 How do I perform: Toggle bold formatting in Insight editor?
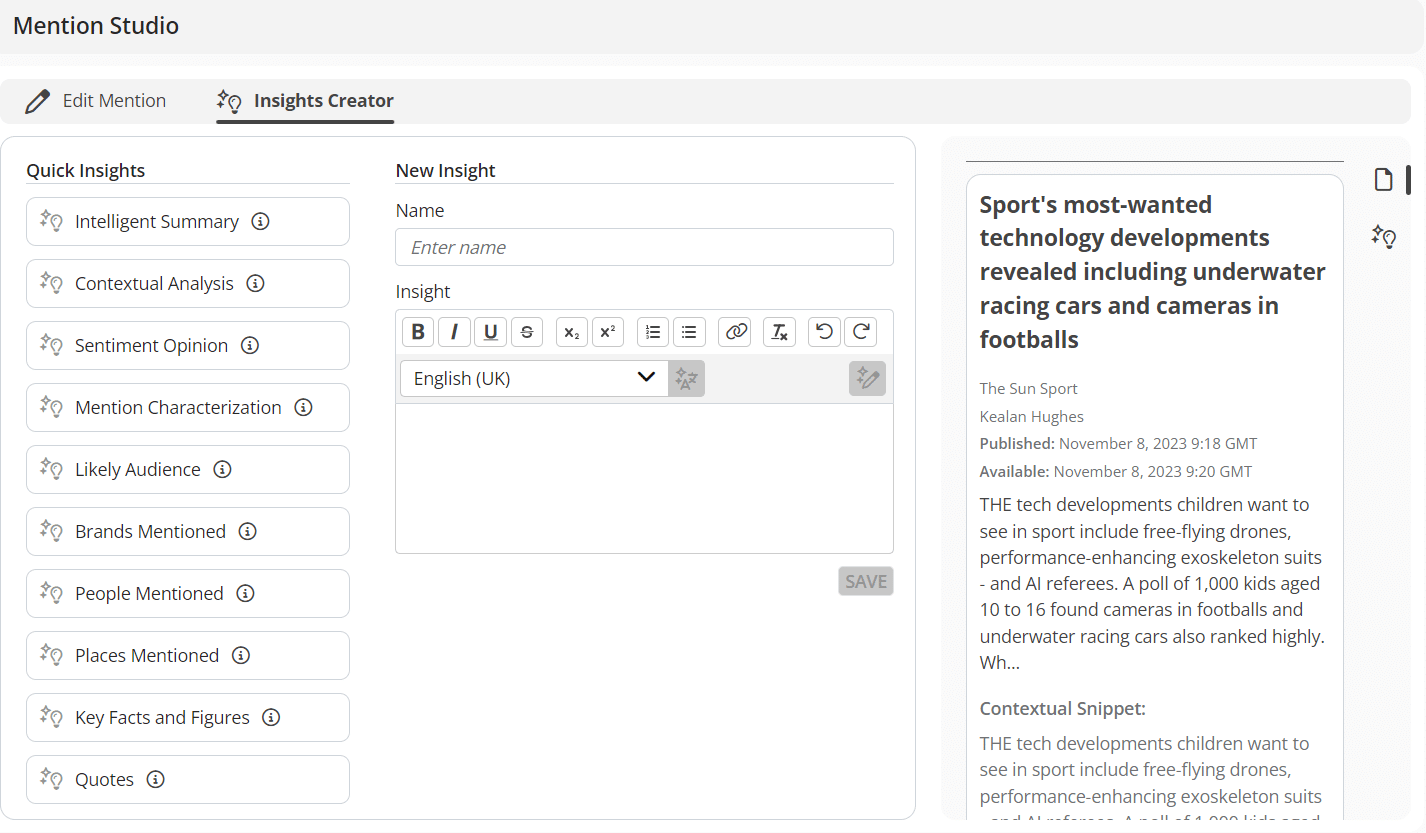(x=418, y=332)
